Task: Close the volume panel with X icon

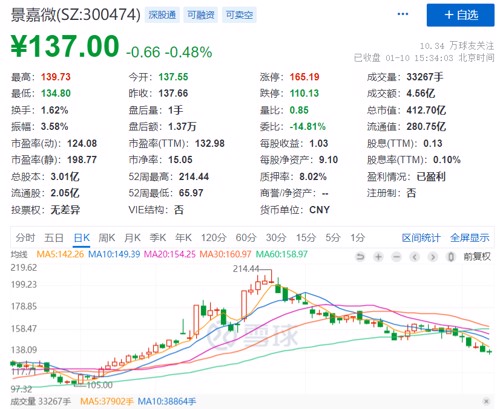Action: [x=486, y=401]
